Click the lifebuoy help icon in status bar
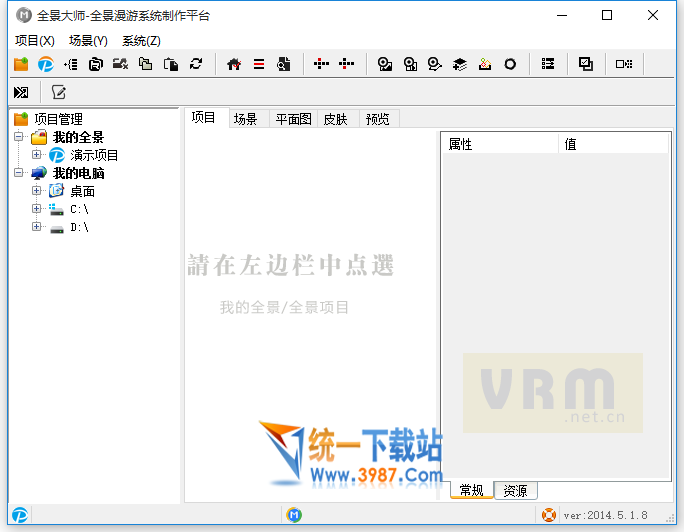The width and height of the screenshot is (684, 532). coord(549,515)
